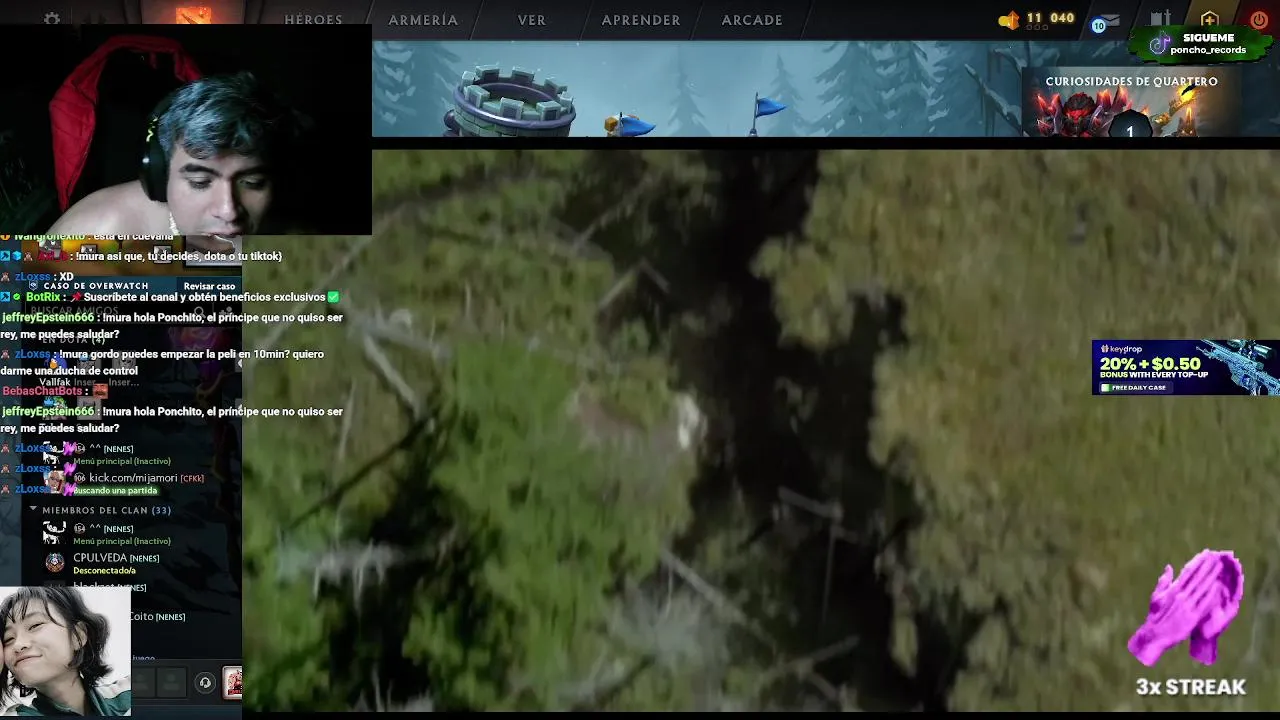Open the mail inbox with 10 notifications
Image resolution: width=1280 pixels, height=720 pixels.
(1105, 22)
